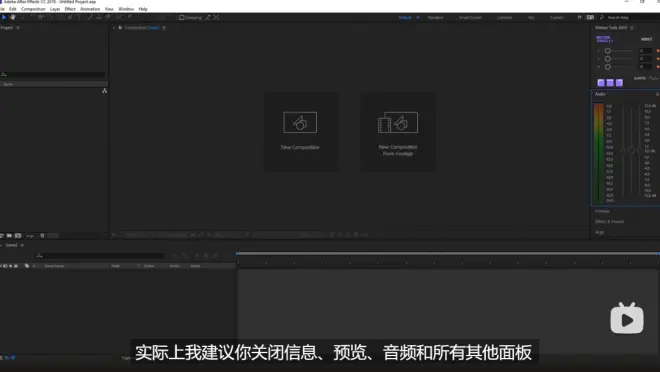Image resolution: width=660 pixels, height=372 pixels.
Task: Switch to the Standard workspace
Action: (x=435, y=18)
